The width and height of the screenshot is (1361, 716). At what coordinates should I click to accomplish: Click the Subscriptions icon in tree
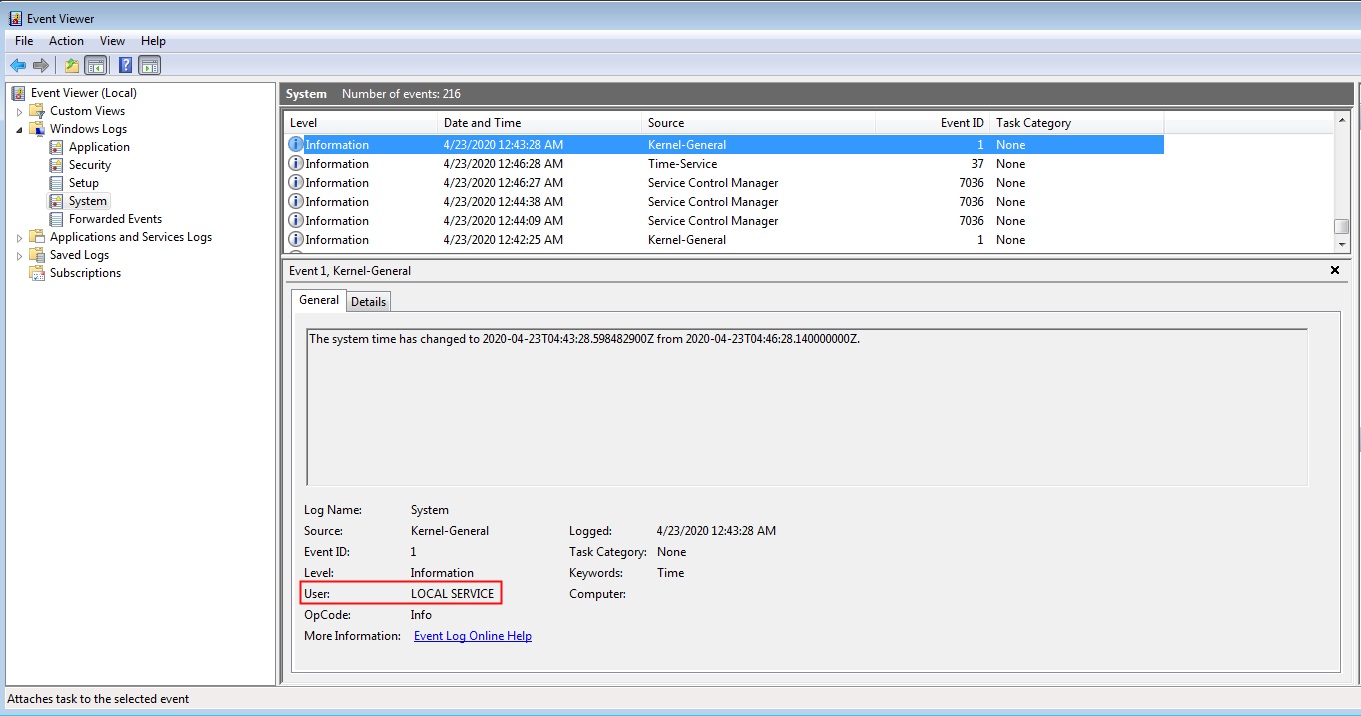click(37, 273)
